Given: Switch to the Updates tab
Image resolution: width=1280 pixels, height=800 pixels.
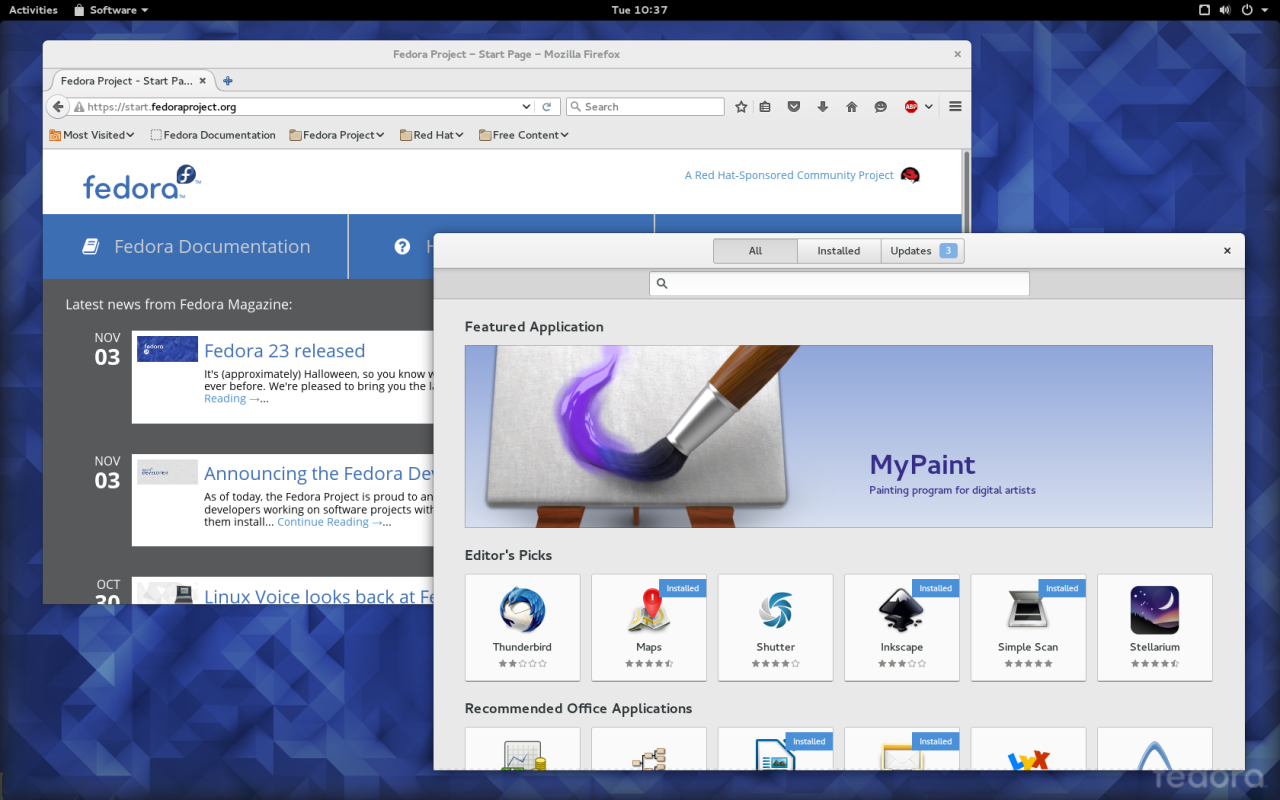Looking at the screenshot, I should (922, 251).
